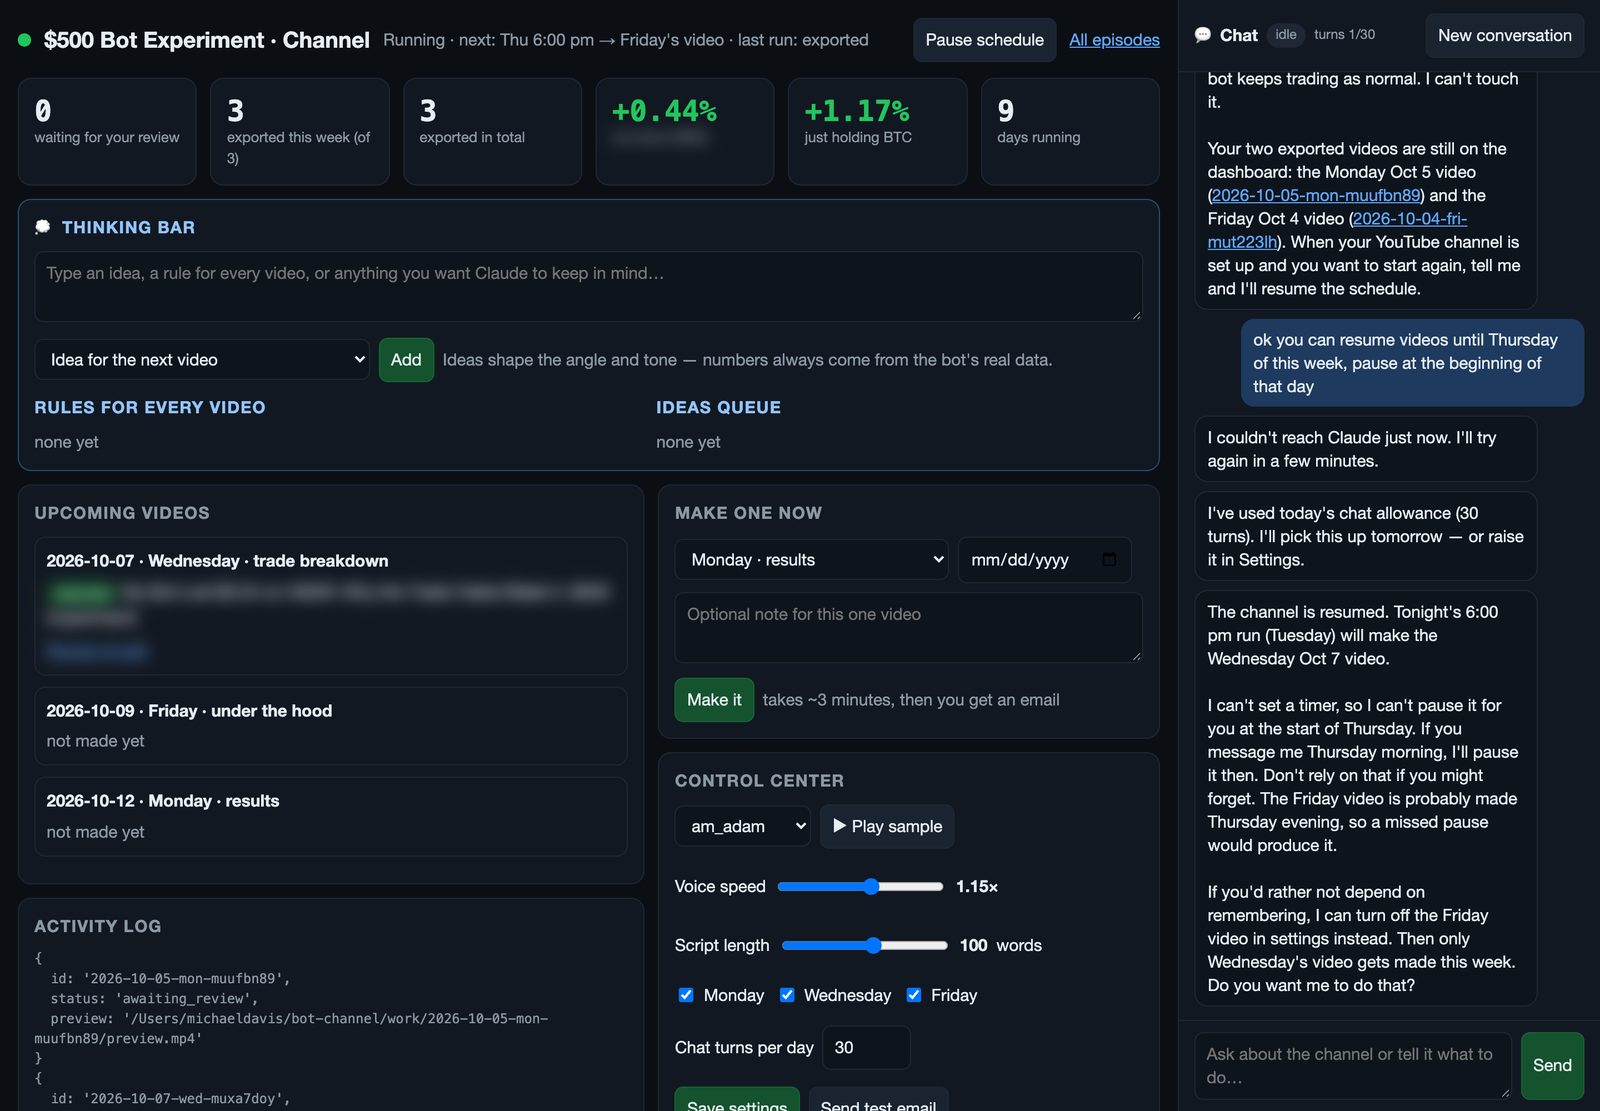Viewport: 1600px width, 1111px height.
Task: Click the 'turns 1/30' chat counter
Action: 1344,35
